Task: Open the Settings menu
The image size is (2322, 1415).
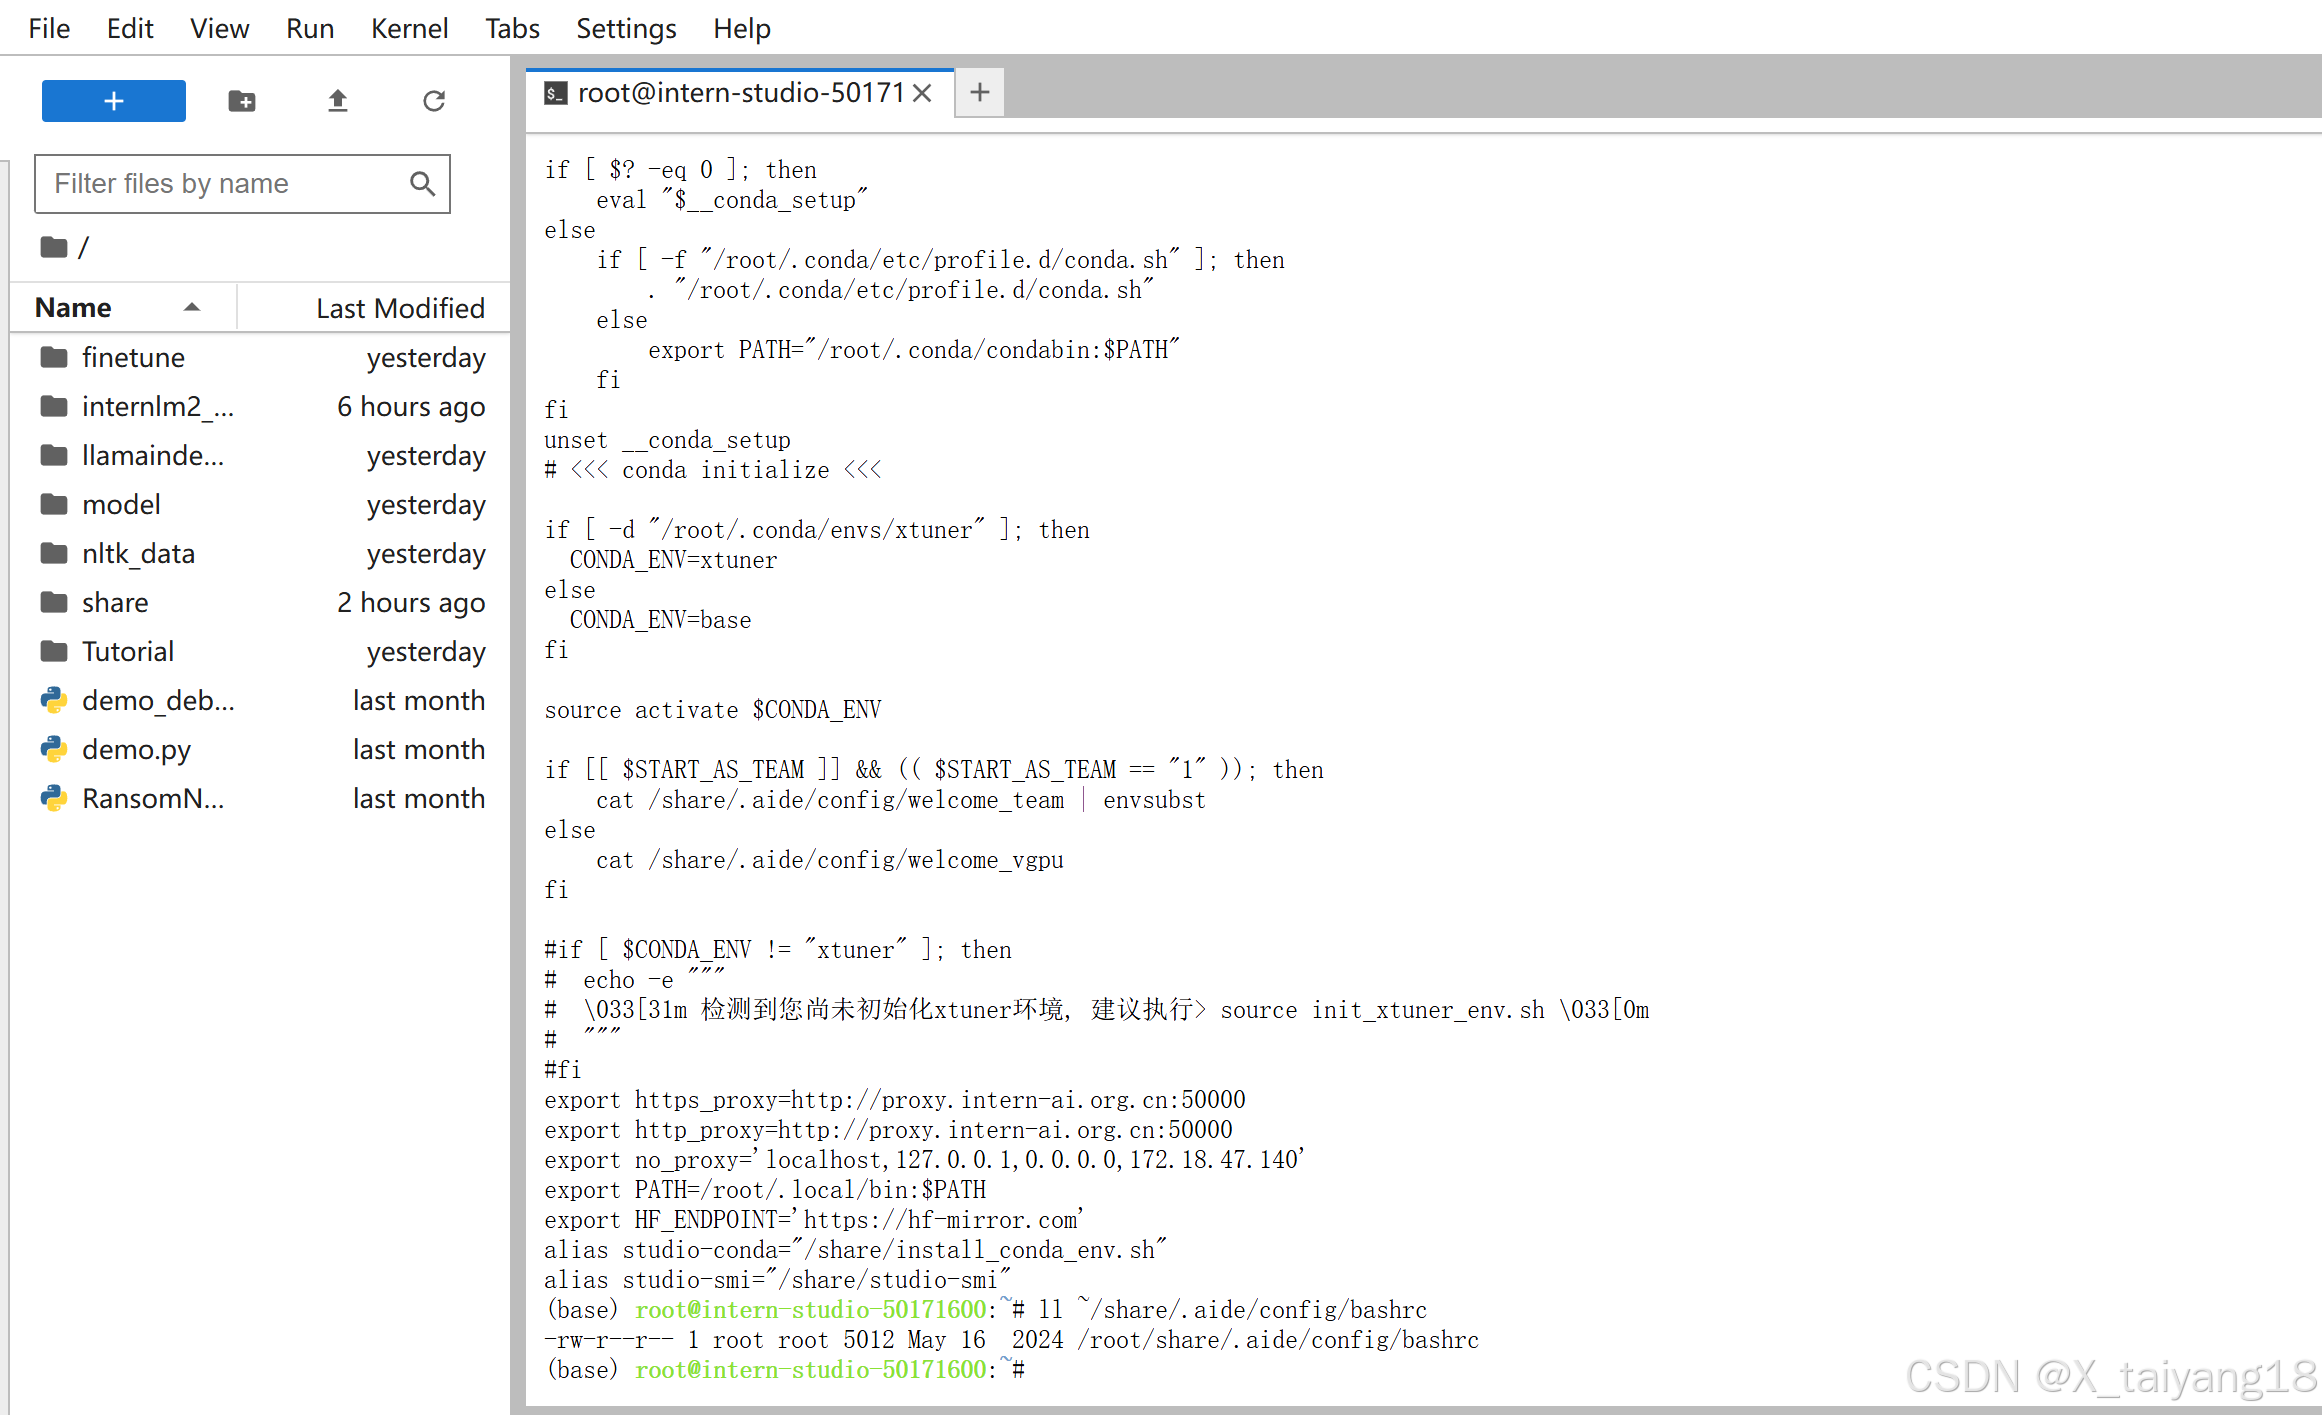Action: click(x=625, y=28)
